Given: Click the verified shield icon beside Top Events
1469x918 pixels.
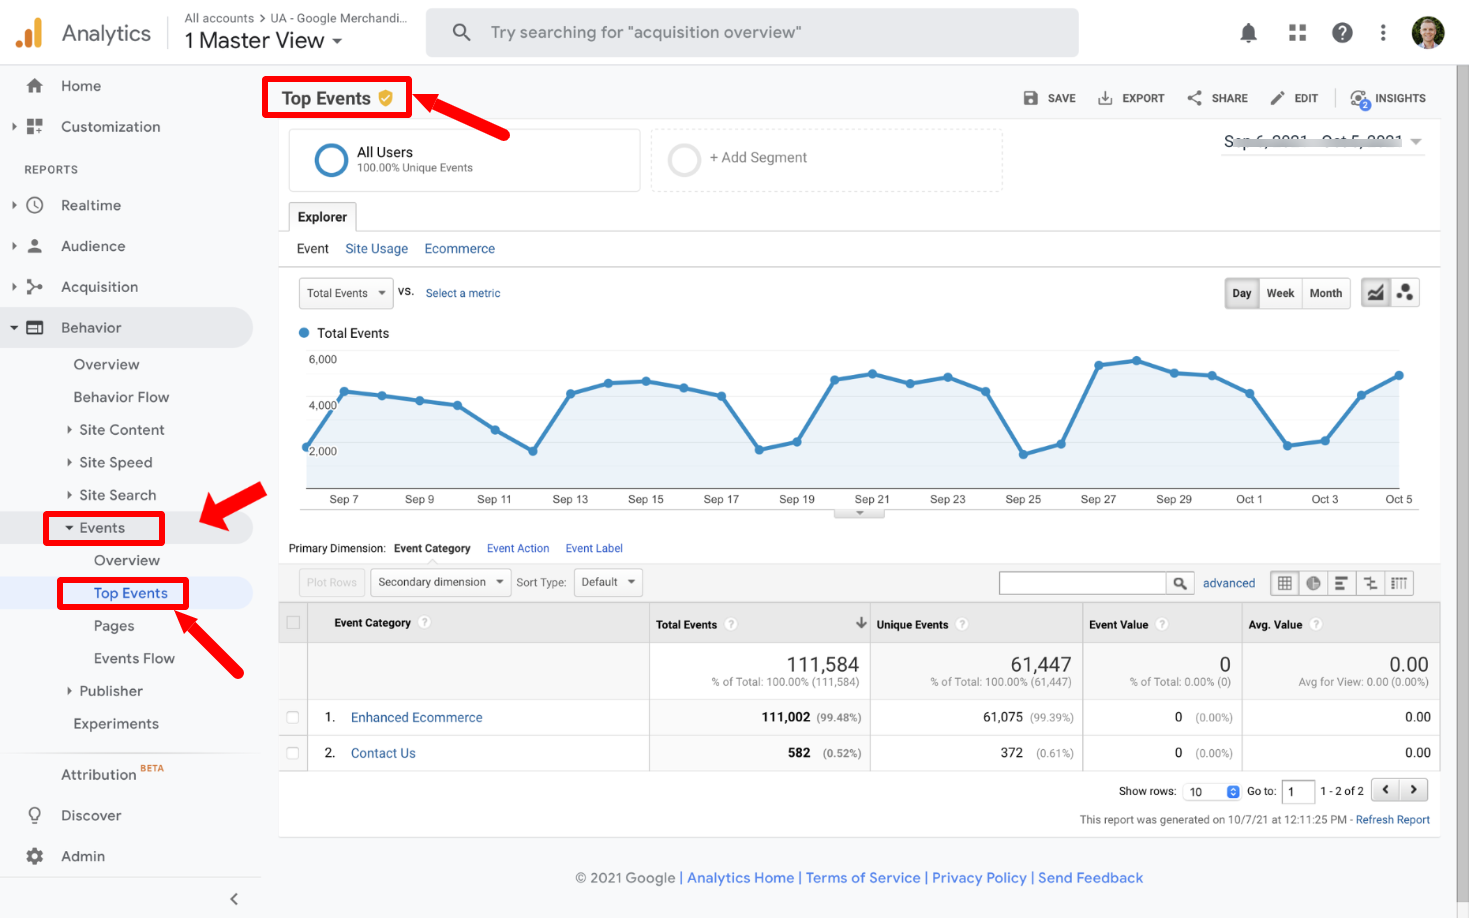Looking at the screenshot, I should tap(385, 98).
